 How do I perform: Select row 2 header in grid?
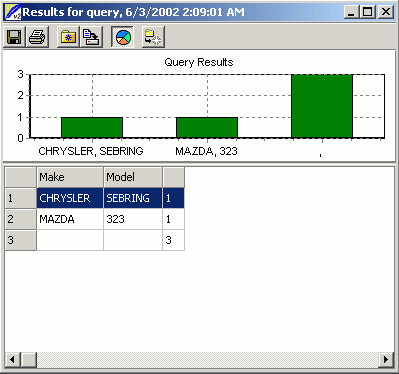[x=20, y=219]
